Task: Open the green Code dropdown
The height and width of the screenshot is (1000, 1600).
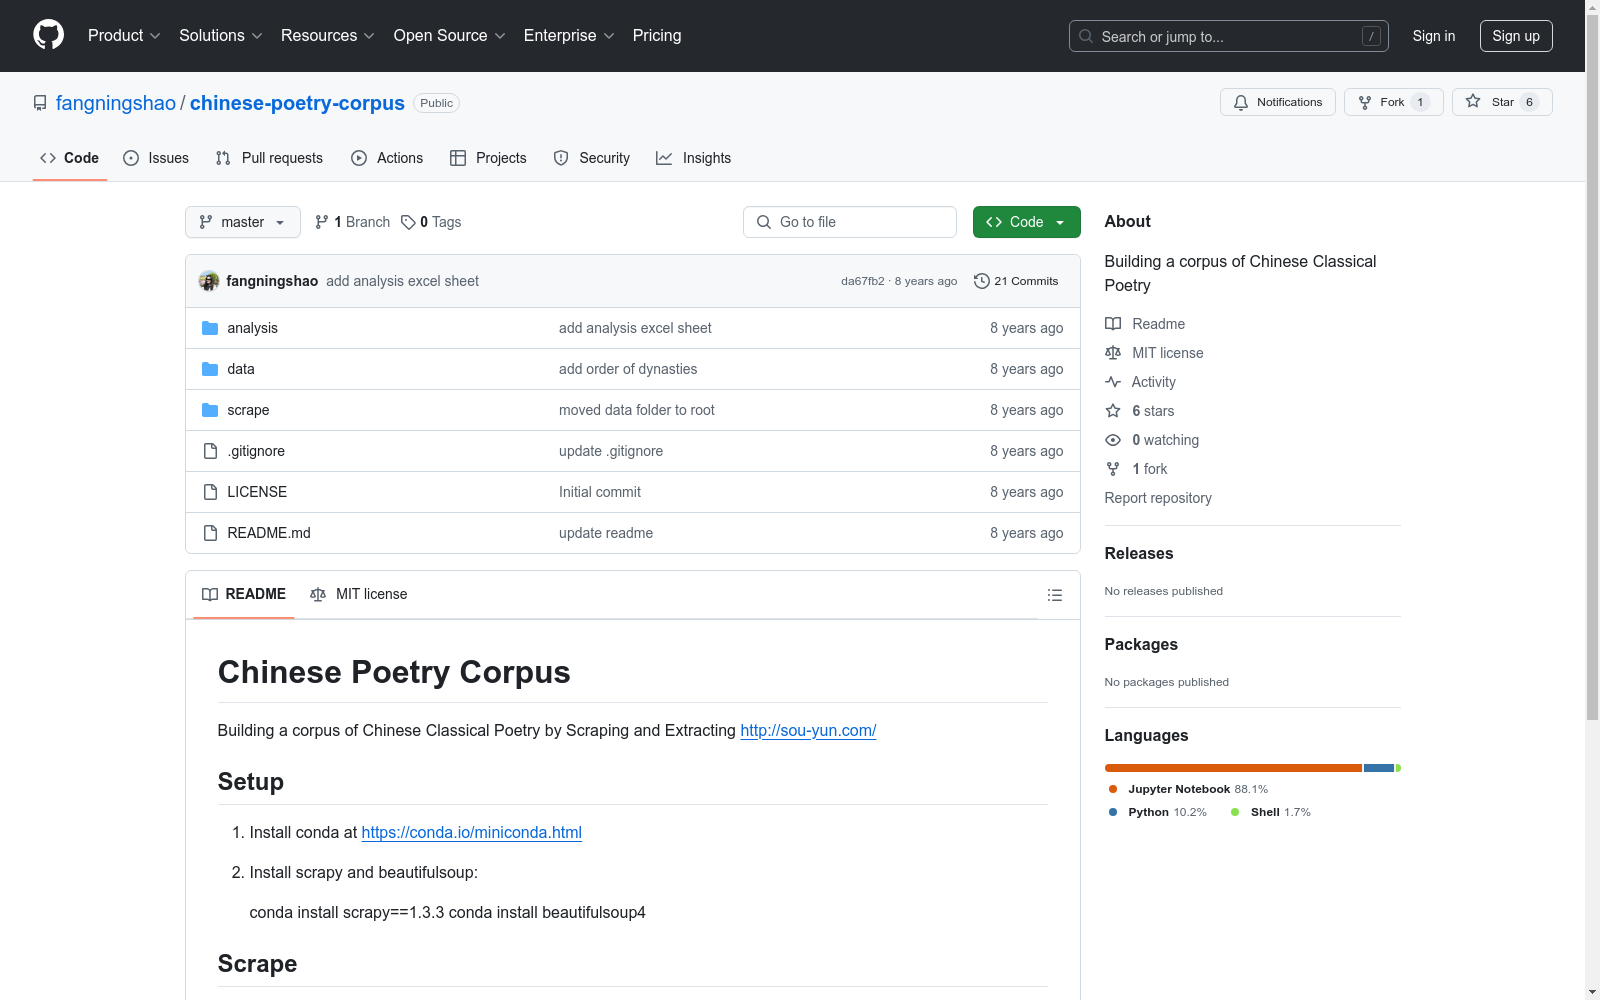Action: pyautogui.click(x=1026, y=222)
